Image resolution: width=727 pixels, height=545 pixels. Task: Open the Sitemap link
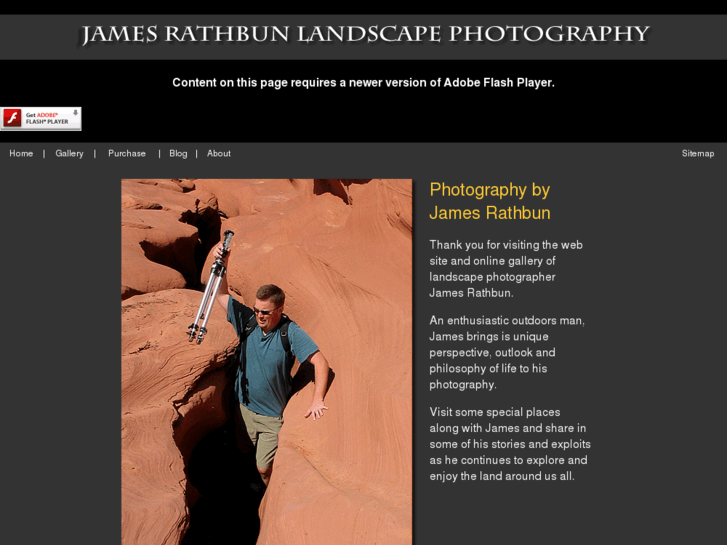point(698,154)
